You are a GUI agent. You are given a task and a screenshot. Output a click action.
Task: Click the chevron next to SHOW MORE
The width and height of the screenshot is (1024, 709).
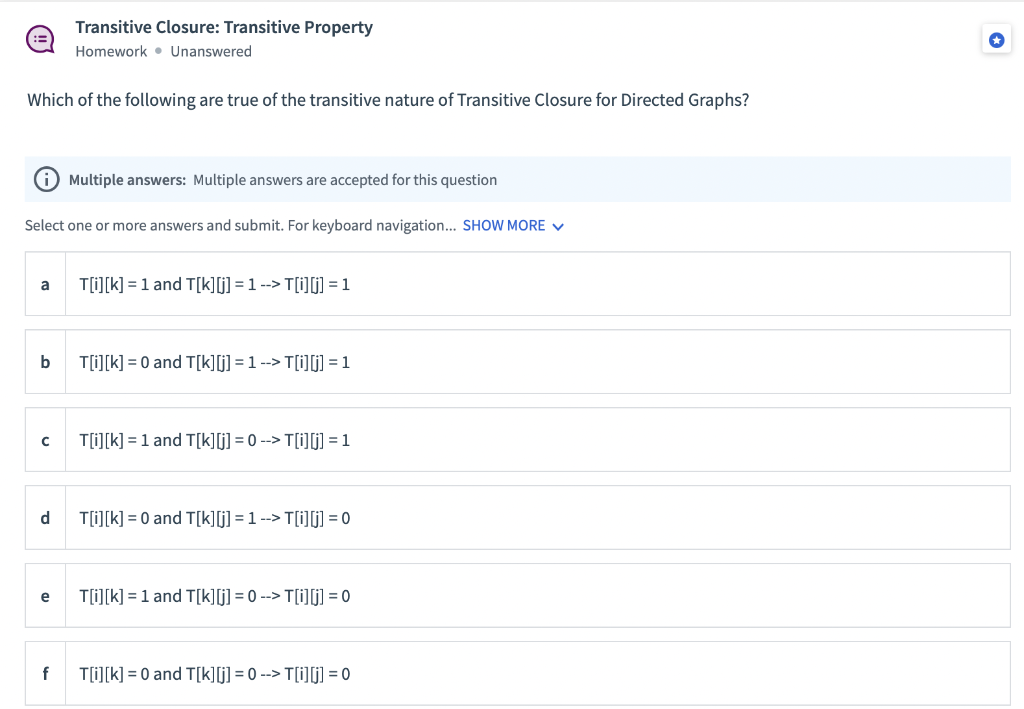(558, 227)
